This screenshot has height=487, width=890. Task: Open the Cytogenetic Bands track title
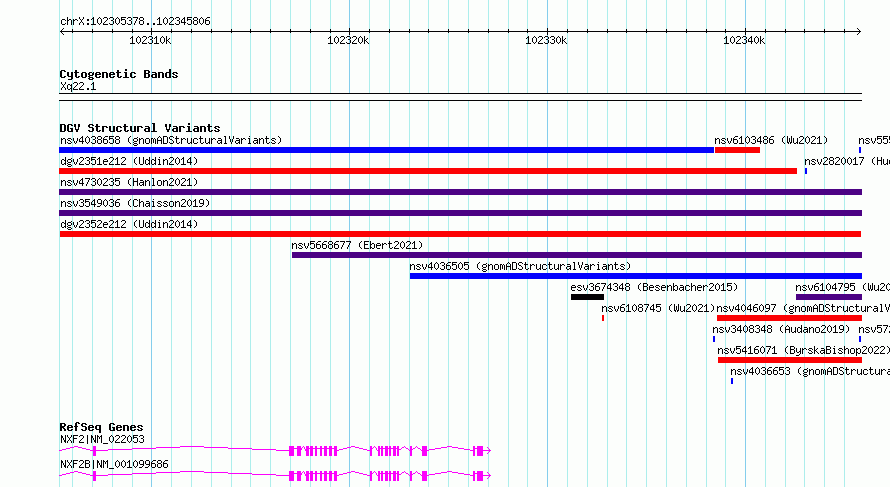click(119, 74)
